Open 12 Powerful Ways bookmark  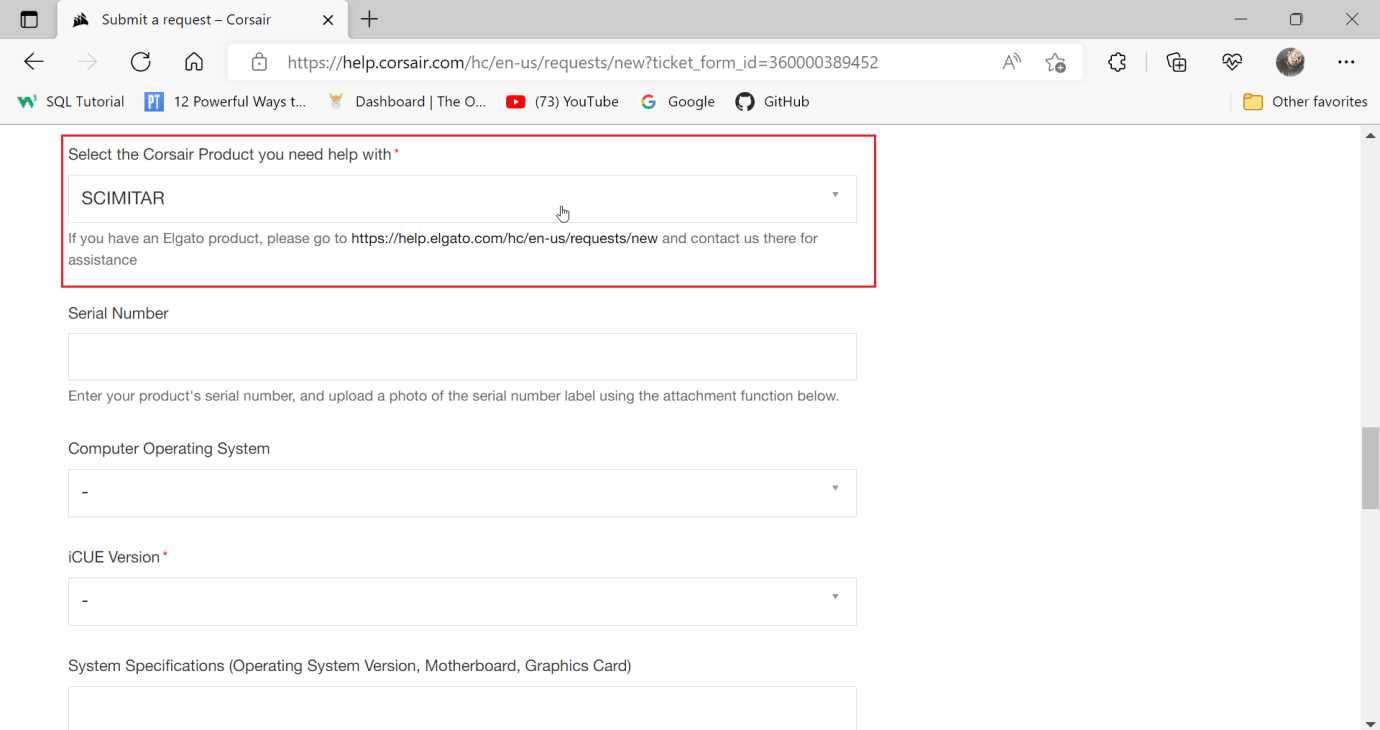pyautogui.click(x=225, y=101)
